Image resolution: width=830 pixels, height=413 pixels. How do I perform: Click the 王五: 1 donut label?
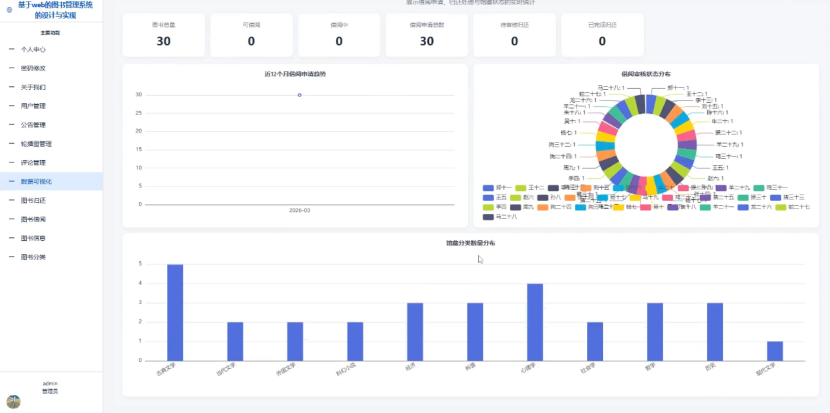tap(720, 167)
